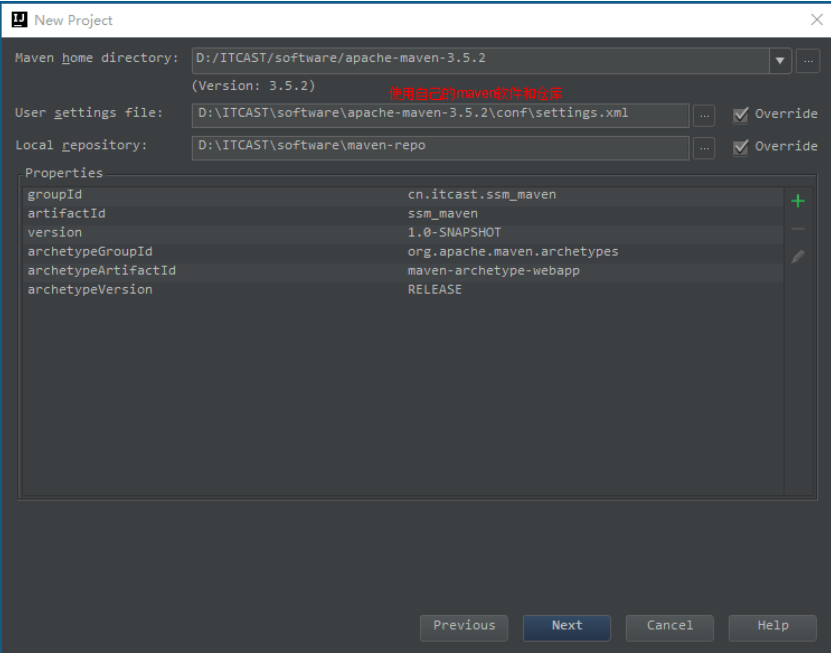Viewport: 831px width, 653px height.
Task: Click value maven-archetype-webapp
Action: click(493, 271)
